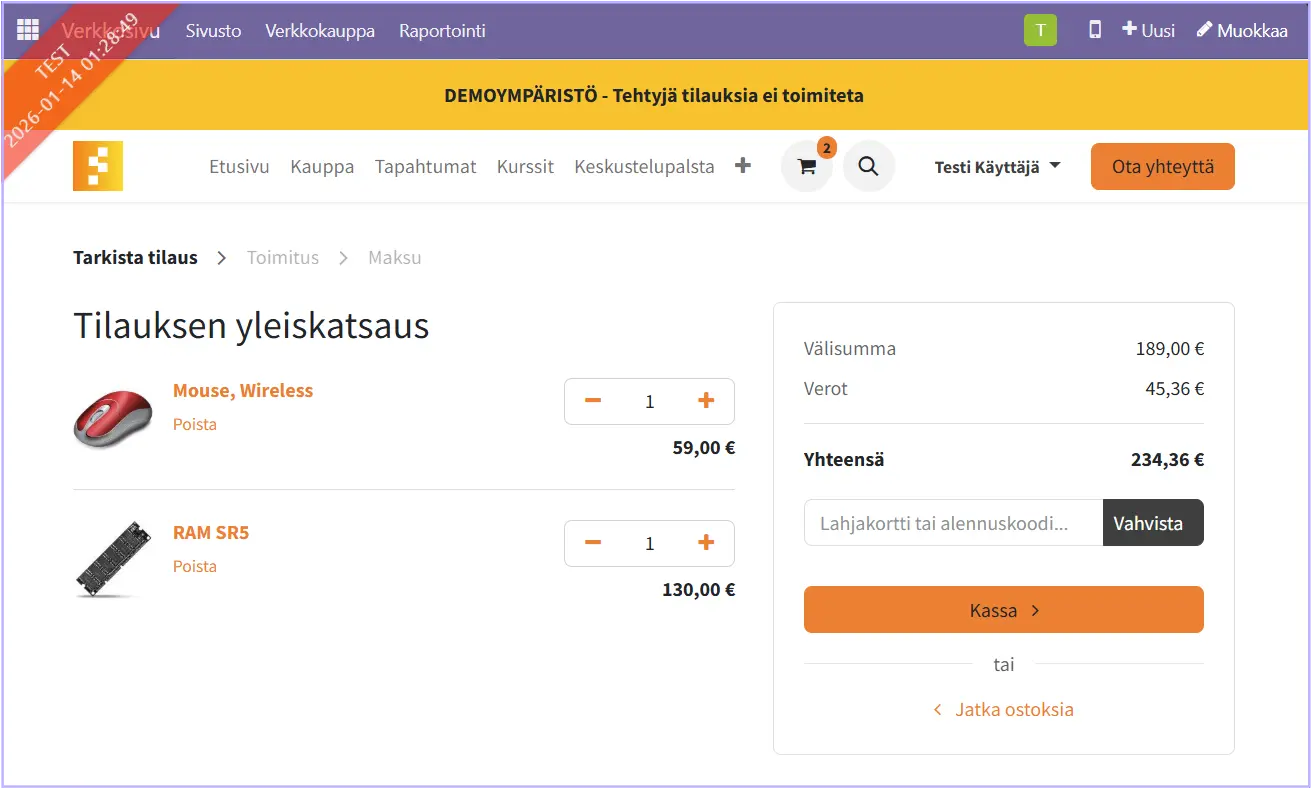Viewport: 1311px width, 788px height.
Task: Open the Mouse, Wireless product thumbnail
Action: [113, 419]
